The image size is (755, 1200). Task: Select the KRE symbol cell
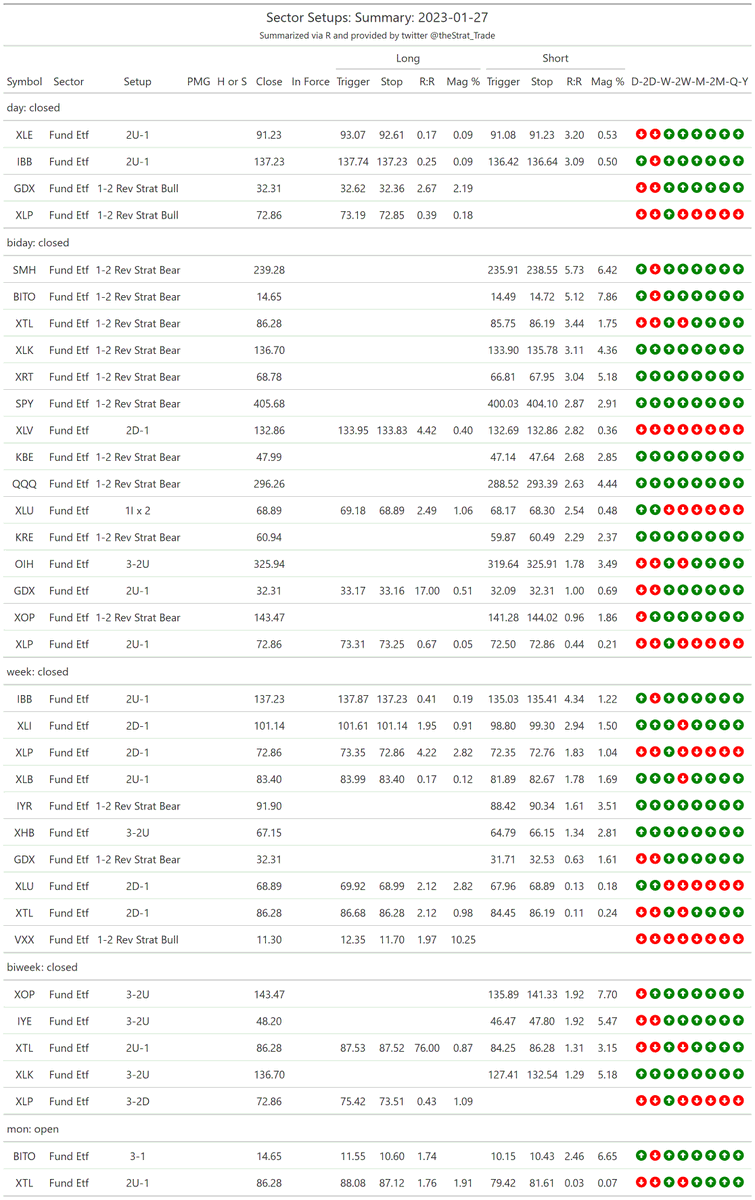pyautogui.click(x=24, y=537)
